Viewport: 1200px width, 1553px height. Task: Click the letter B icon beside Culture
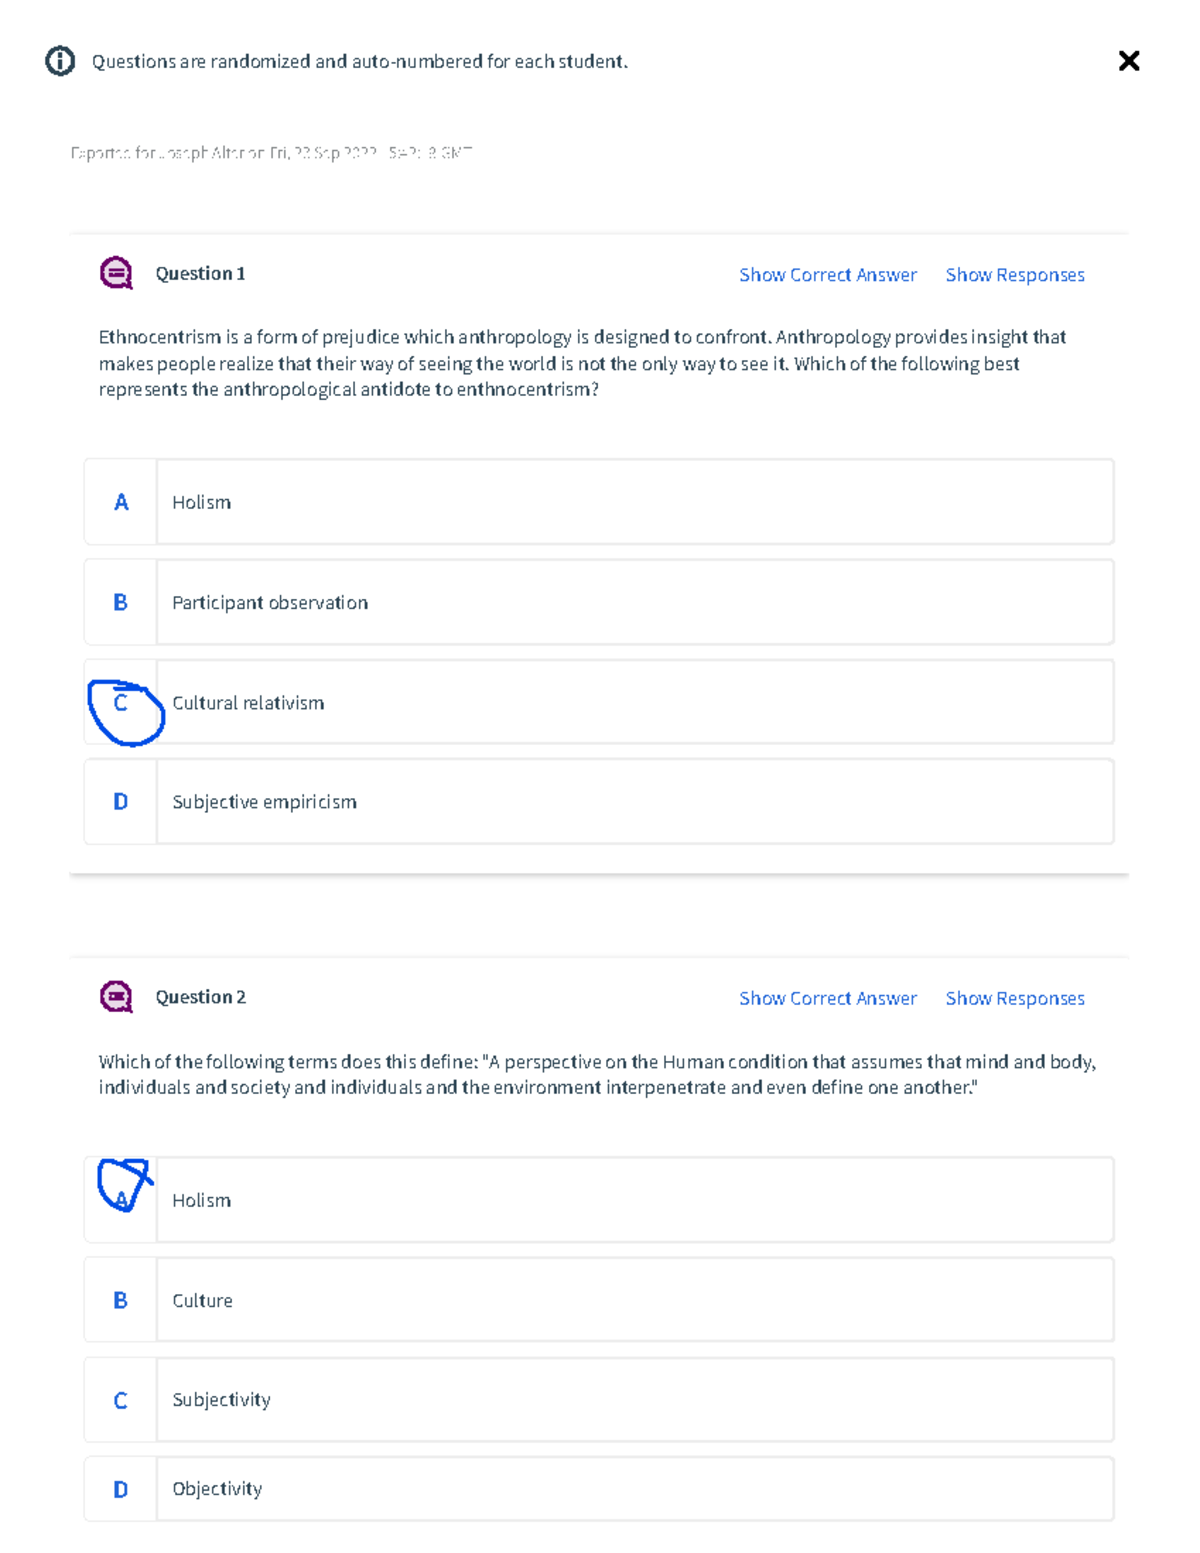click(120, 1300)
